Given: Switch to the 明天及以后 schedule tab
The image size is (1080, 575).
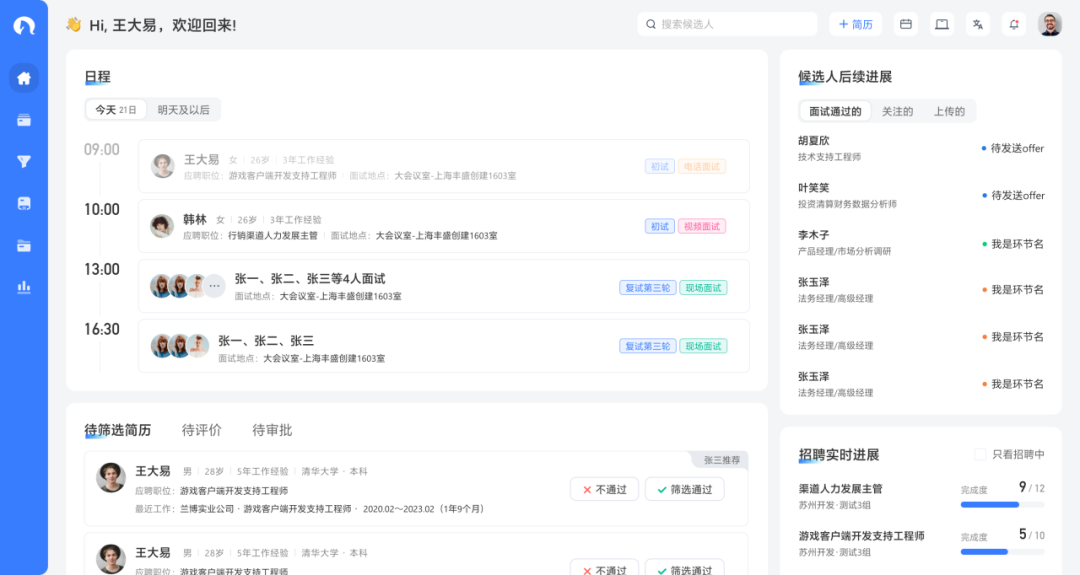Looking at the screenshot, I should pyautogui.click(x=183, y=109).
